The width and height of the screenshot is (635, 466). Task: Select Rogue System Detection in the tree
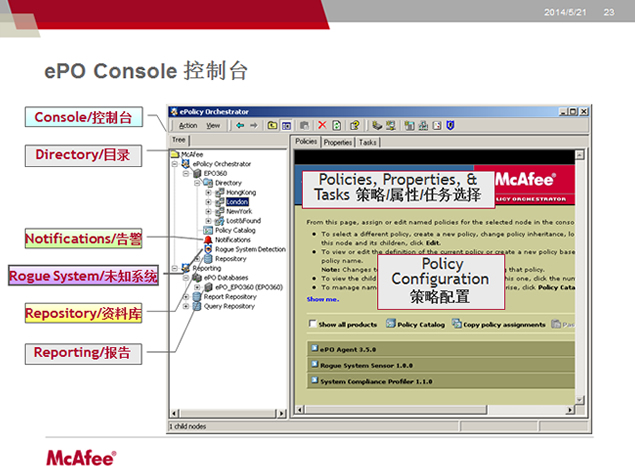(x=250, y=249)
